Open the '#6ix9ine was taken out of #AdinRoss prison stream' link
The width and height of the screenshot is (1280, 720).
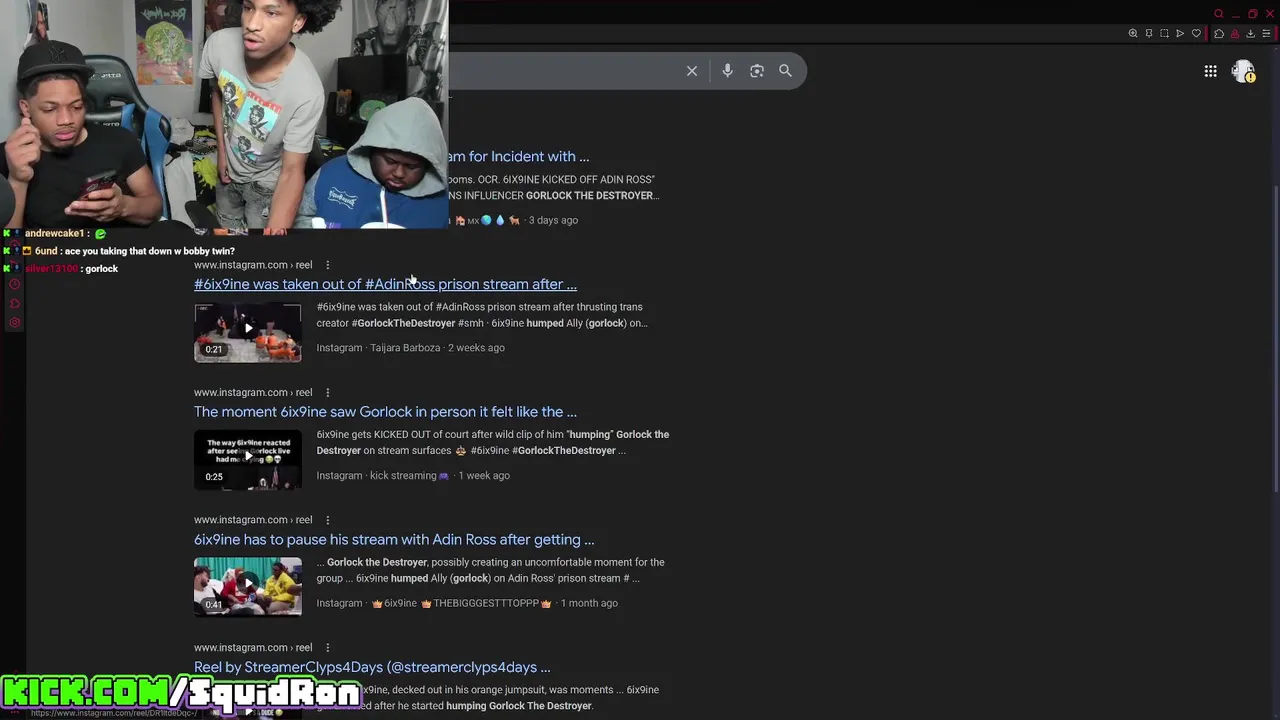[385, 284]
